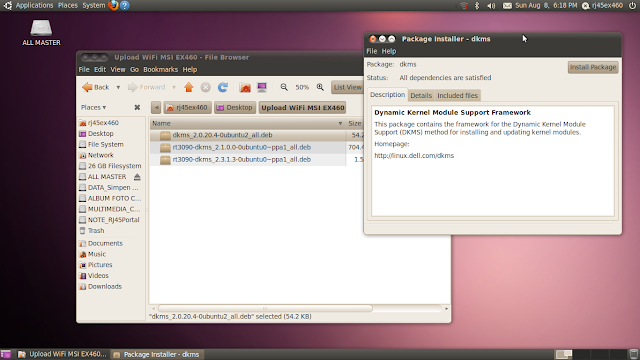Select the rt3090-dkms_2.3.1.3 deb file icon
The width and height of the screenshot is (640, 360).
(x=165, y=160)
